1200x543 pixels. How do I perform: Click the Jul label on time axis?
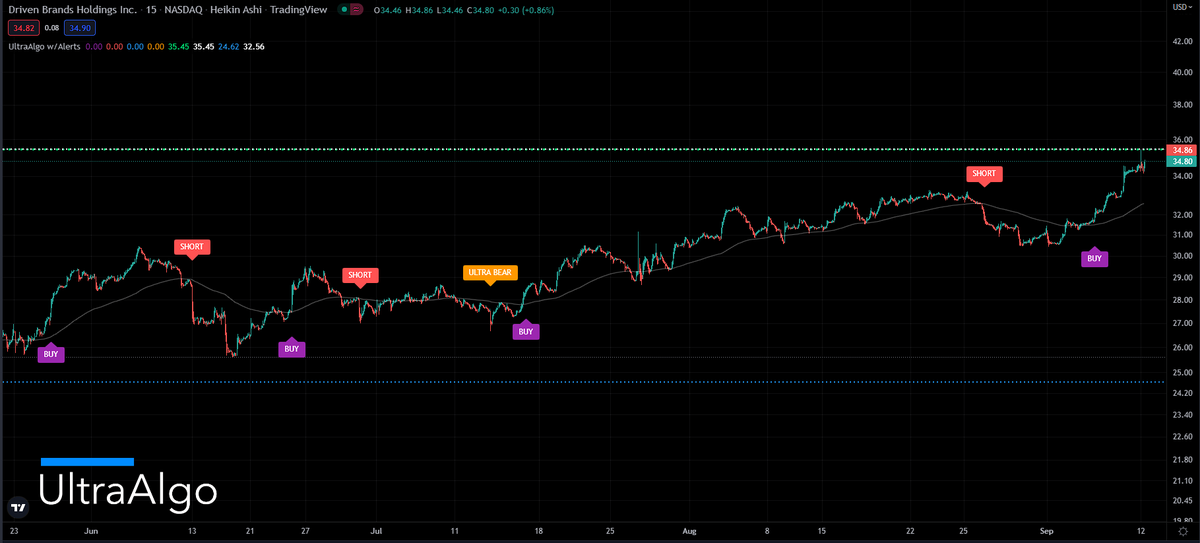377,531
